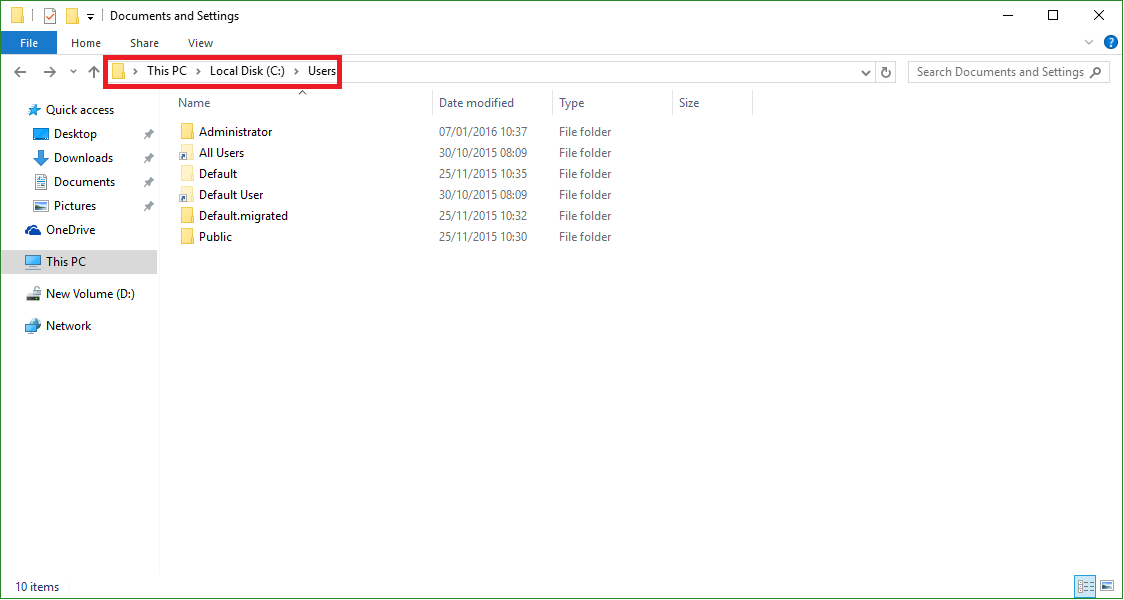Open the address bar history dropdown
The height and width of the screenshot is (600, 1124).
(x=865, y=71)
